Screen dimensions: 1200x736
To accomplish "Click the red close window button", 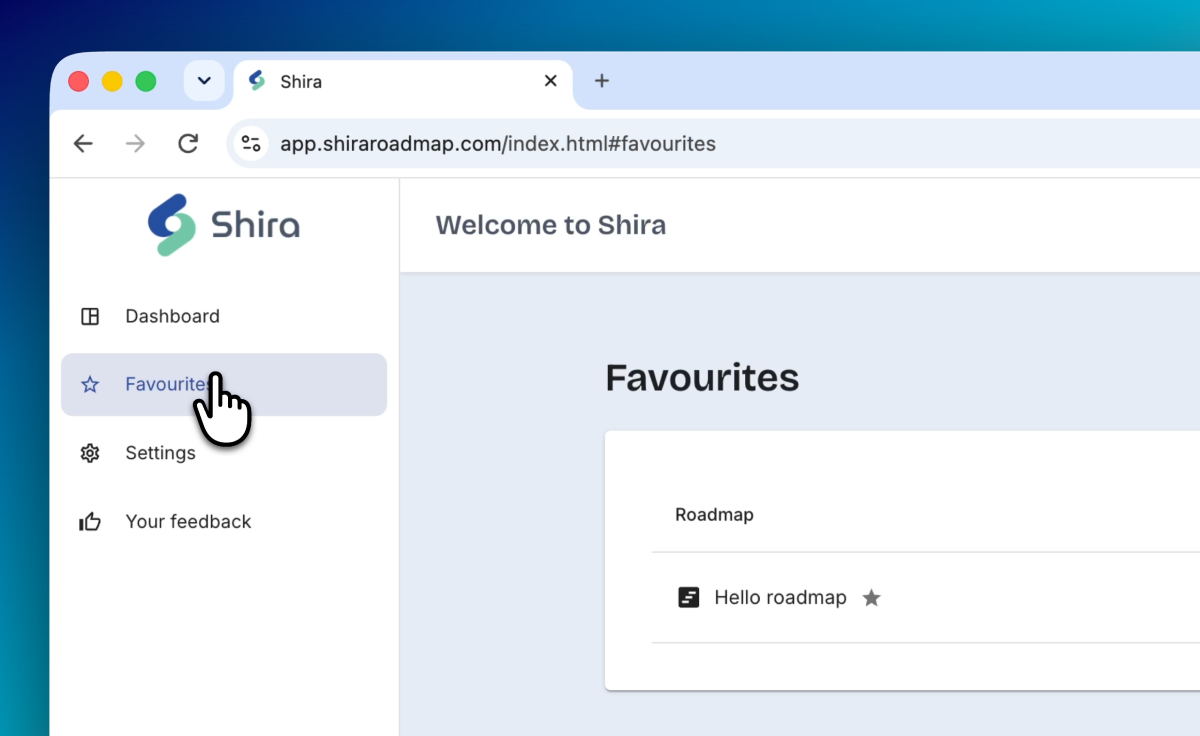I will [x=79, y=82].
